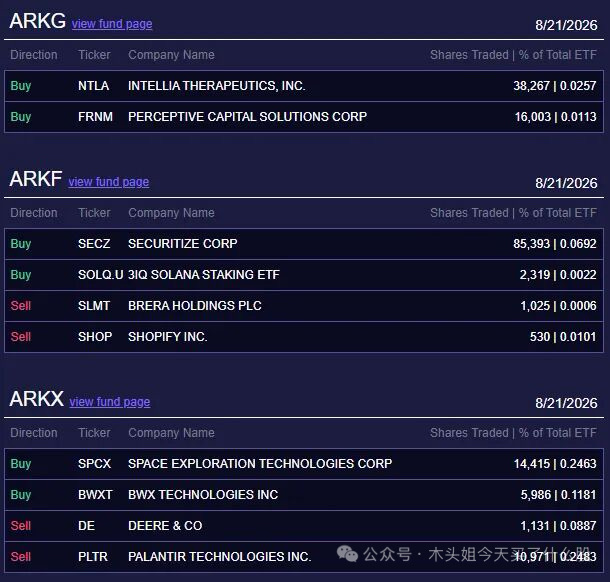Click the value 38,267 | 0.0257

pos(555,86)
